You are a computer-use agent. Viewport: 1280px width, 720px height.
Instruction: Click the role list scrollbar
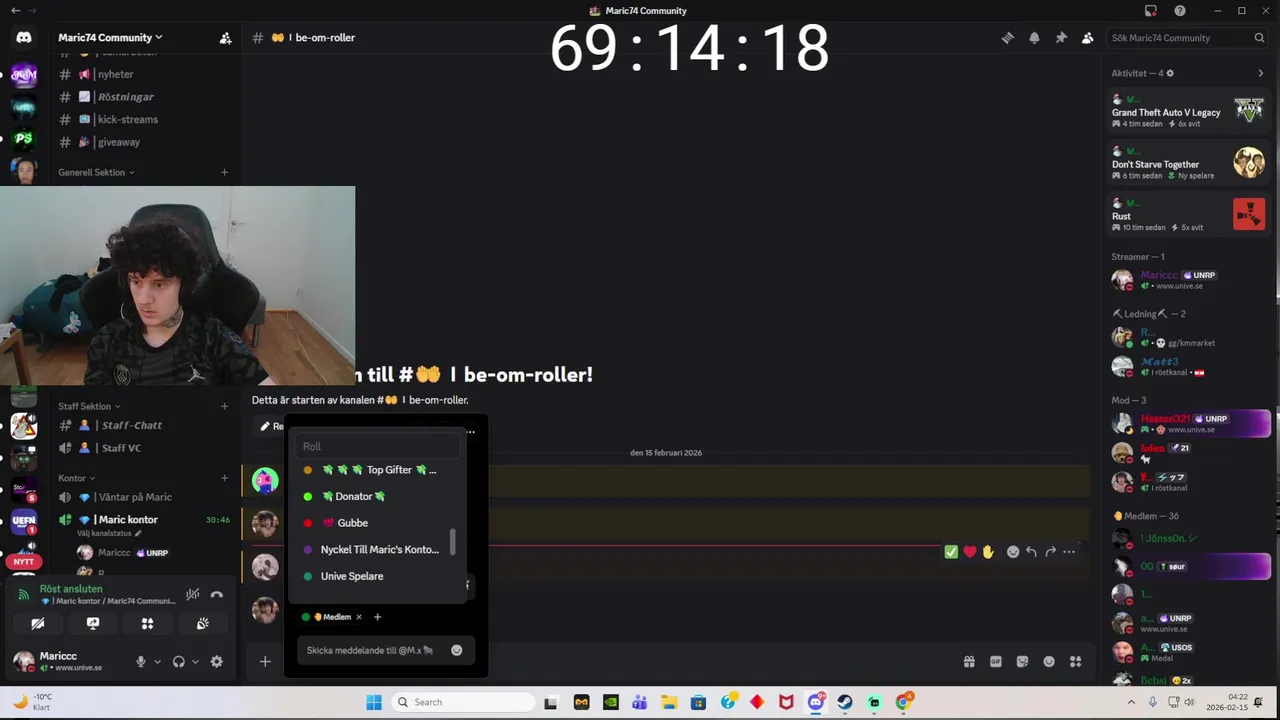pyautogui.click(x=453, y=542)
